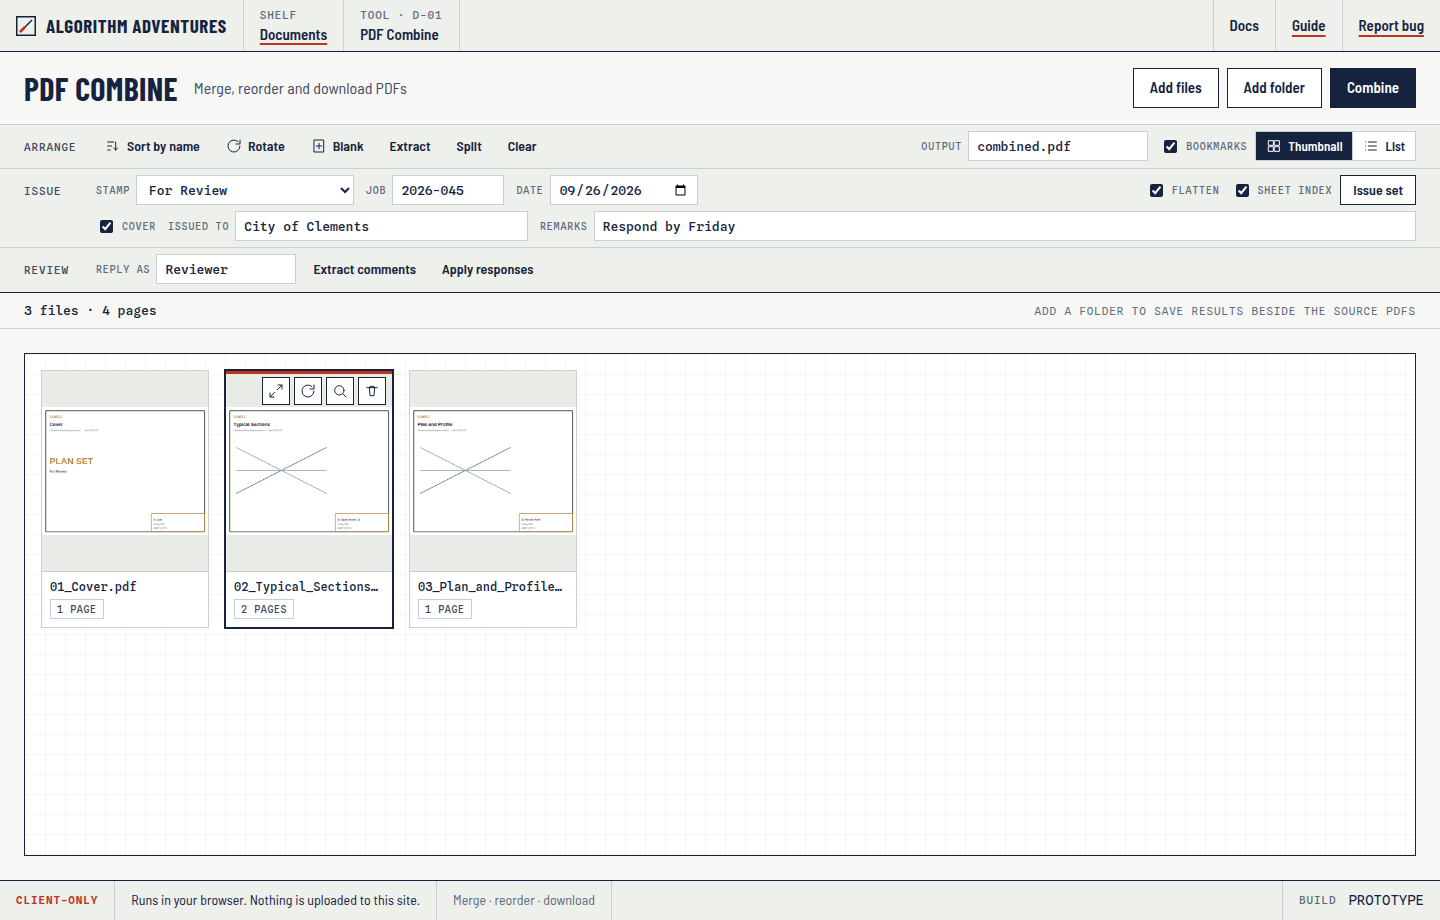Click the Job number field
Viewport: 1440px width, 920px height.
coord(448,190)
